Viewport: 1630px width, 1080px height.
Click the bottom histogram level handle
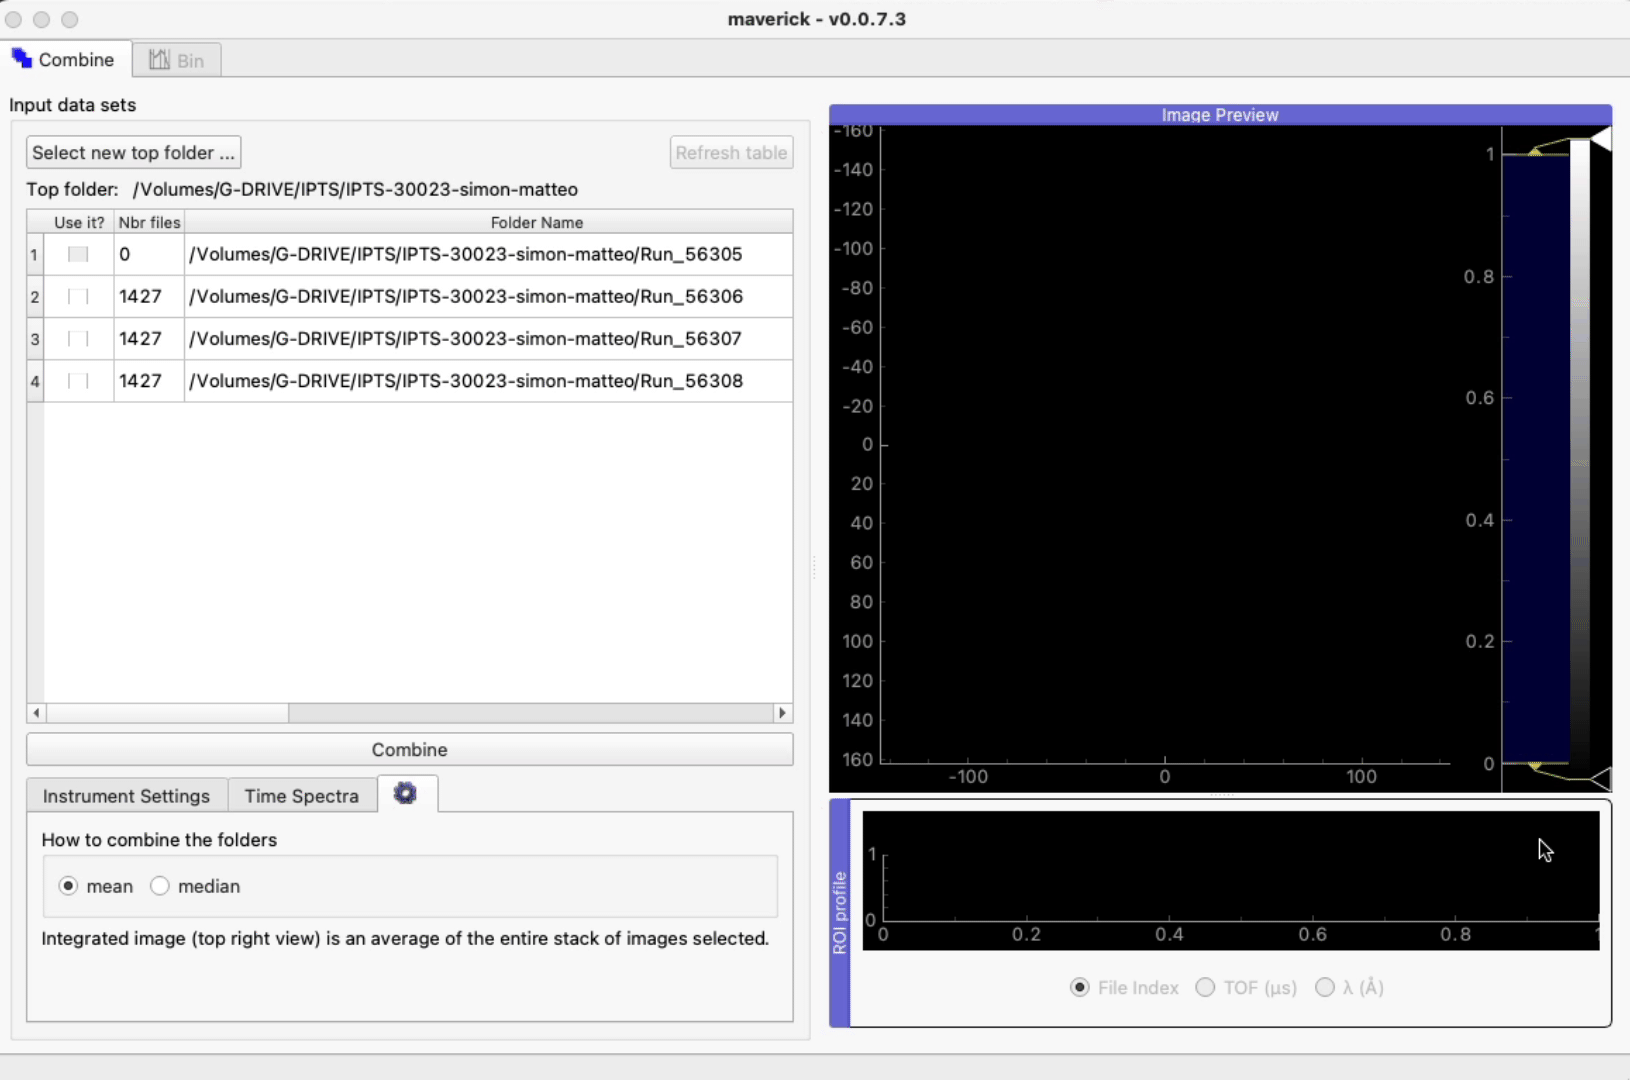click(1600, 778)
